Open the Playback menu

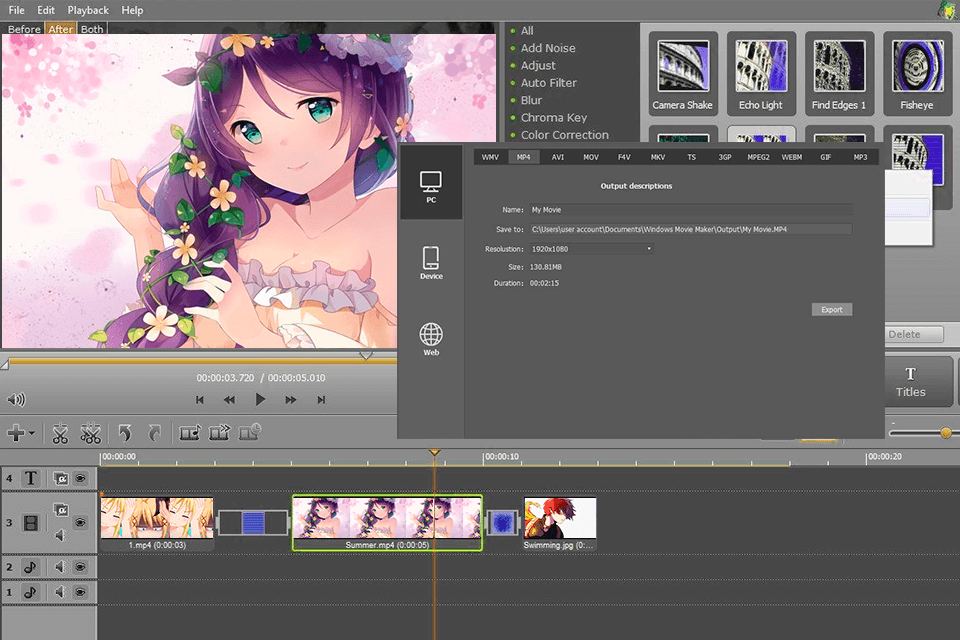(87, 10)
